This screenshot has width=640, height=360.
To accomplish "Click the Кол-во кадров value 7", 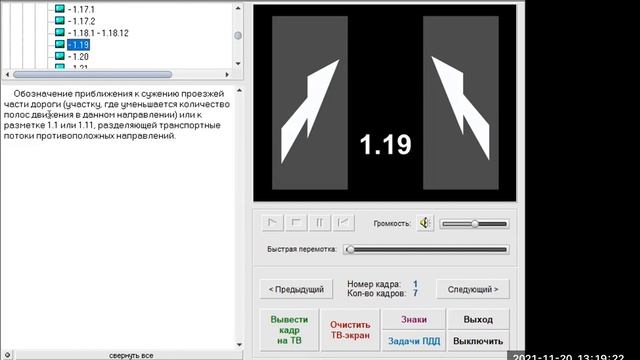I will [x=415, y=293].
